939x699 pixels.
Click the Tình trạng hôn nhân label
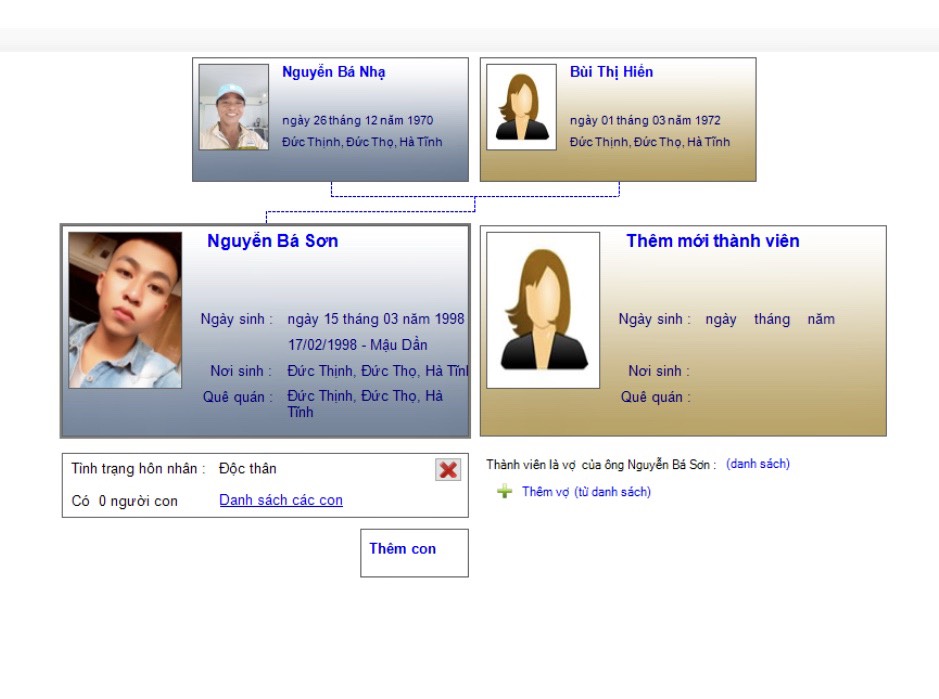click(138, 468)
